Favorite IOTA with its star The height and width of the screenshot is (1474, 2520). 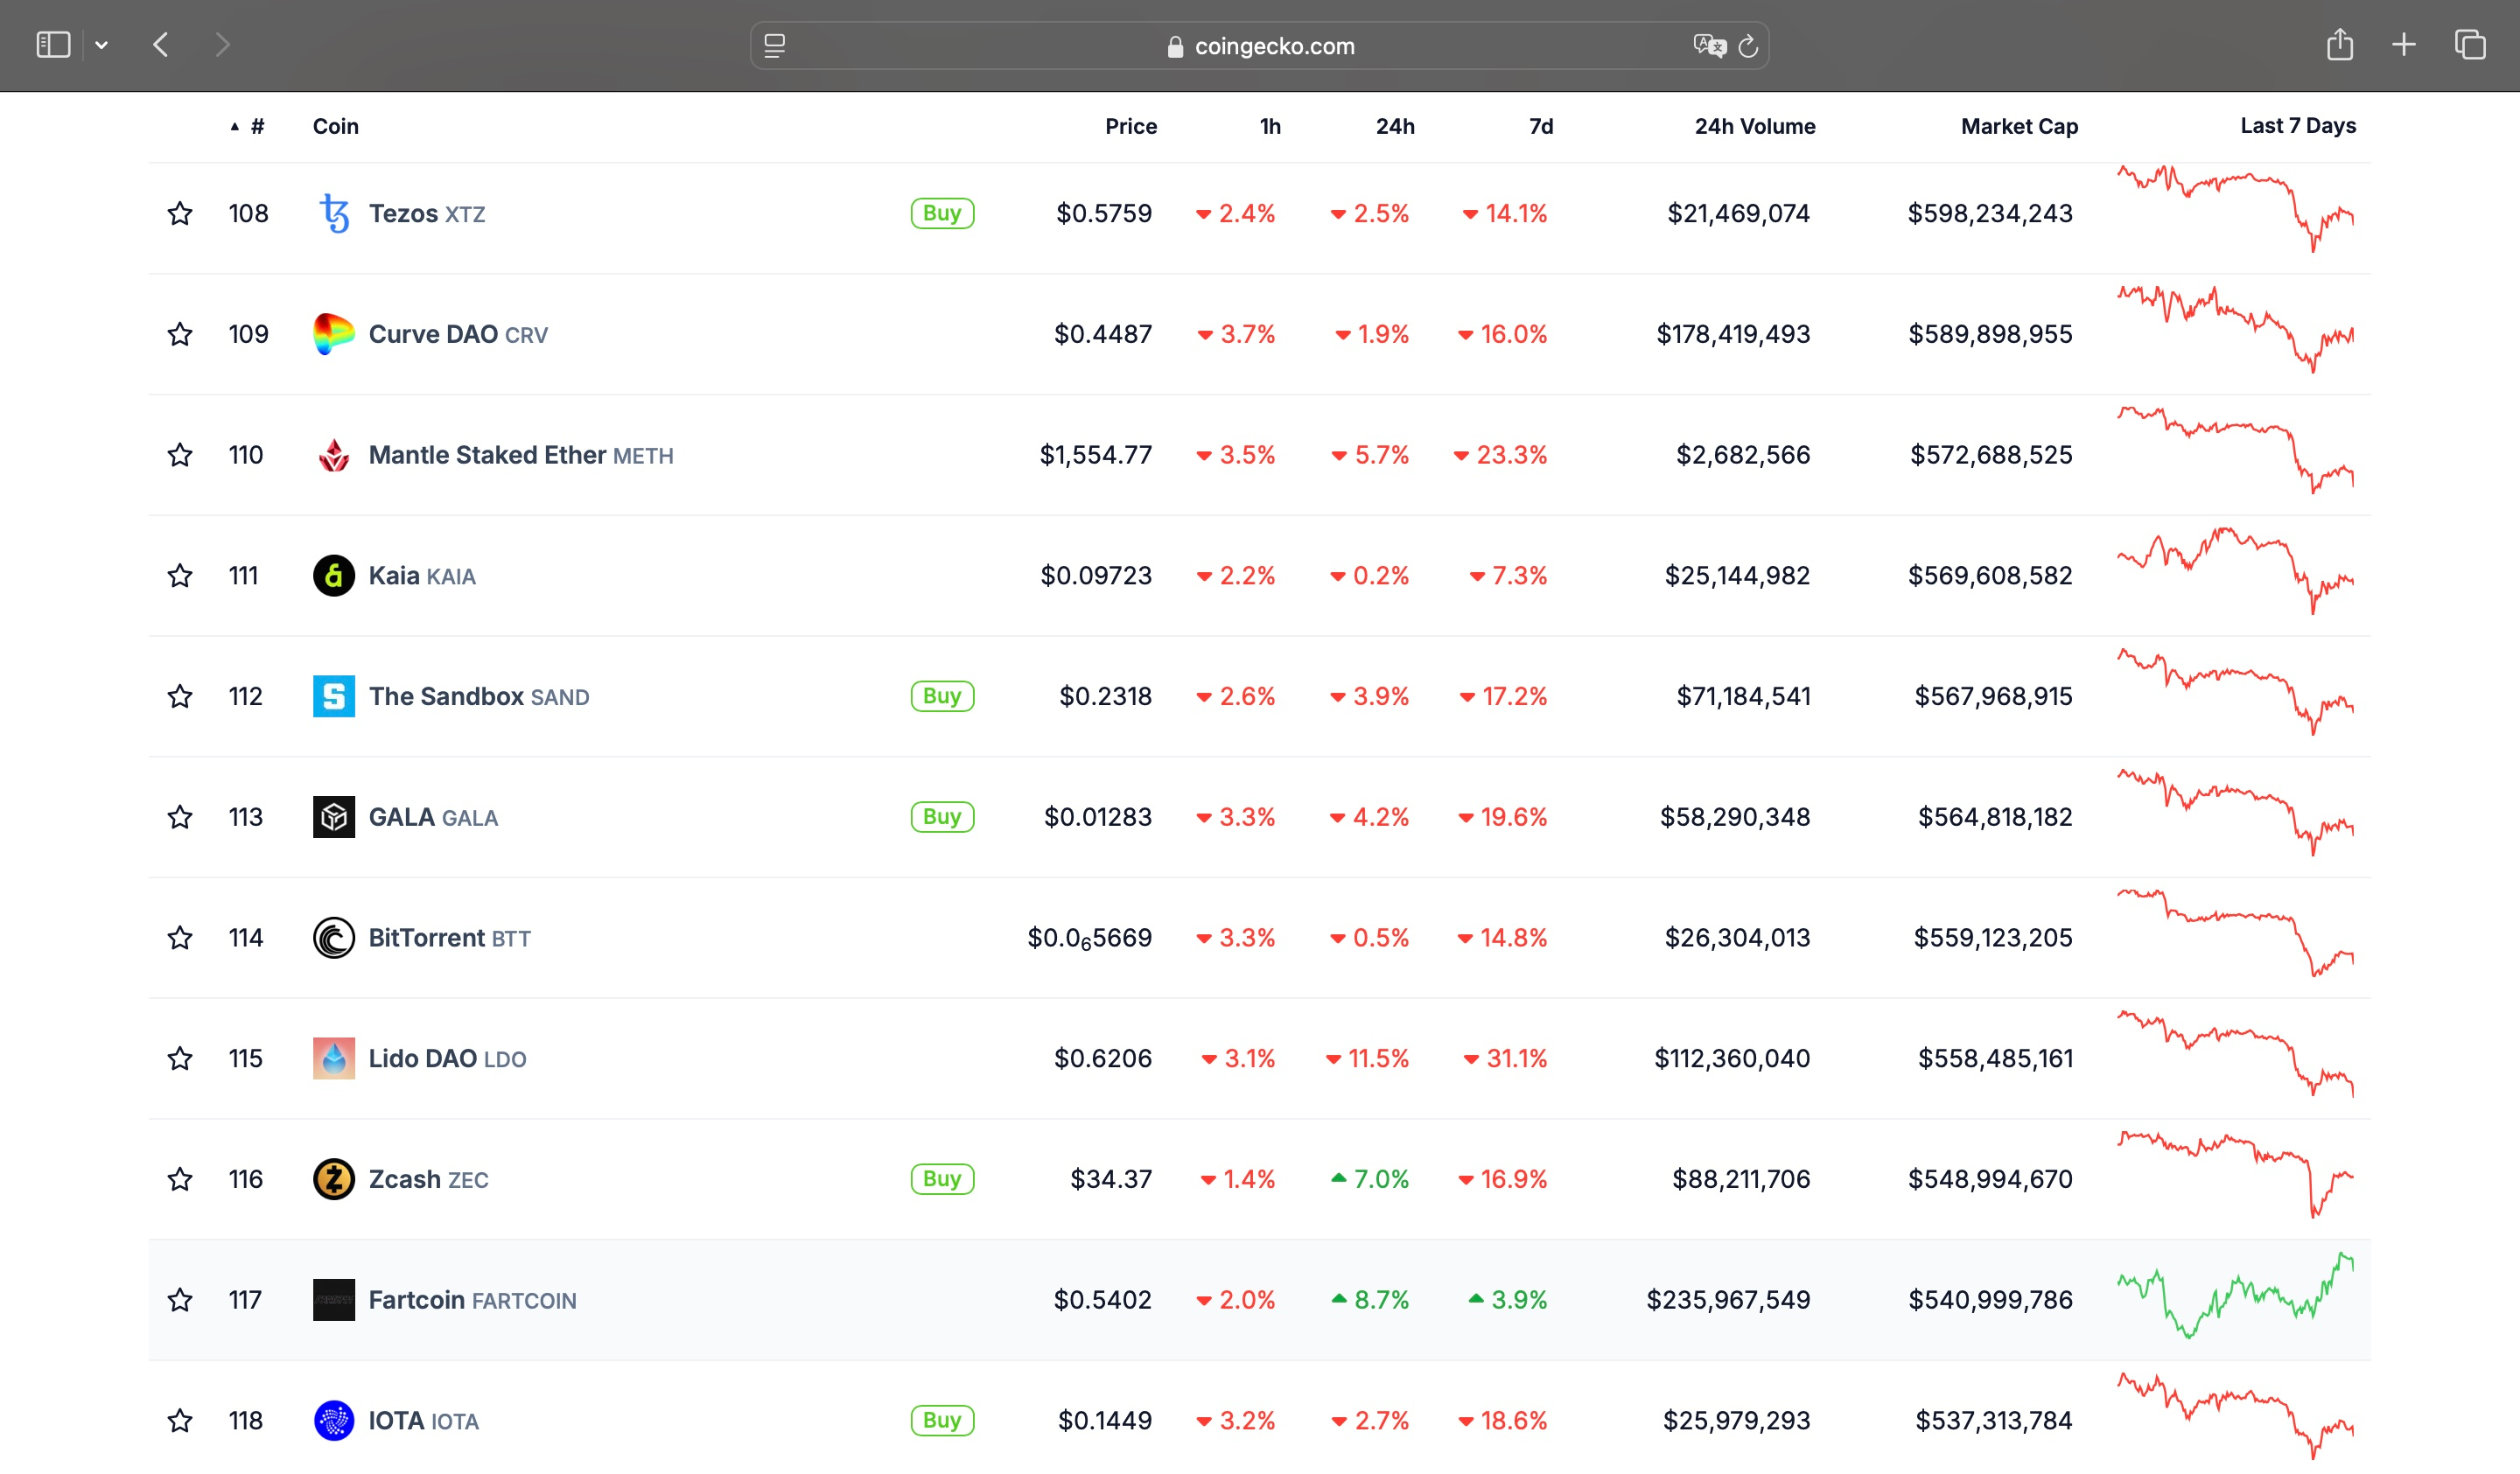tap(180, 1420)
